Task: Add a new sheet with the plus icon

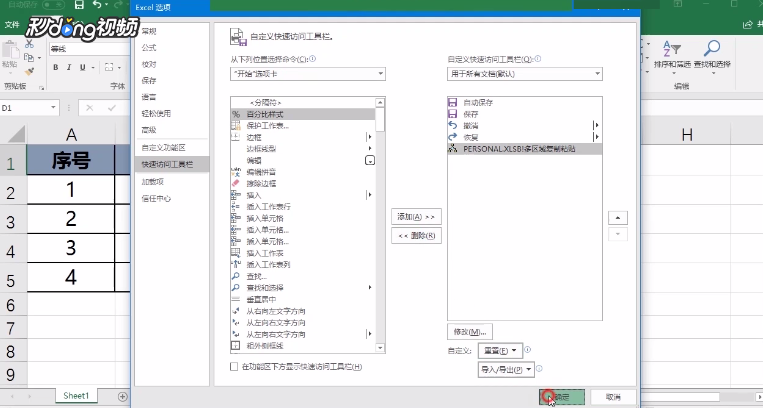Action: coord(123,396)
